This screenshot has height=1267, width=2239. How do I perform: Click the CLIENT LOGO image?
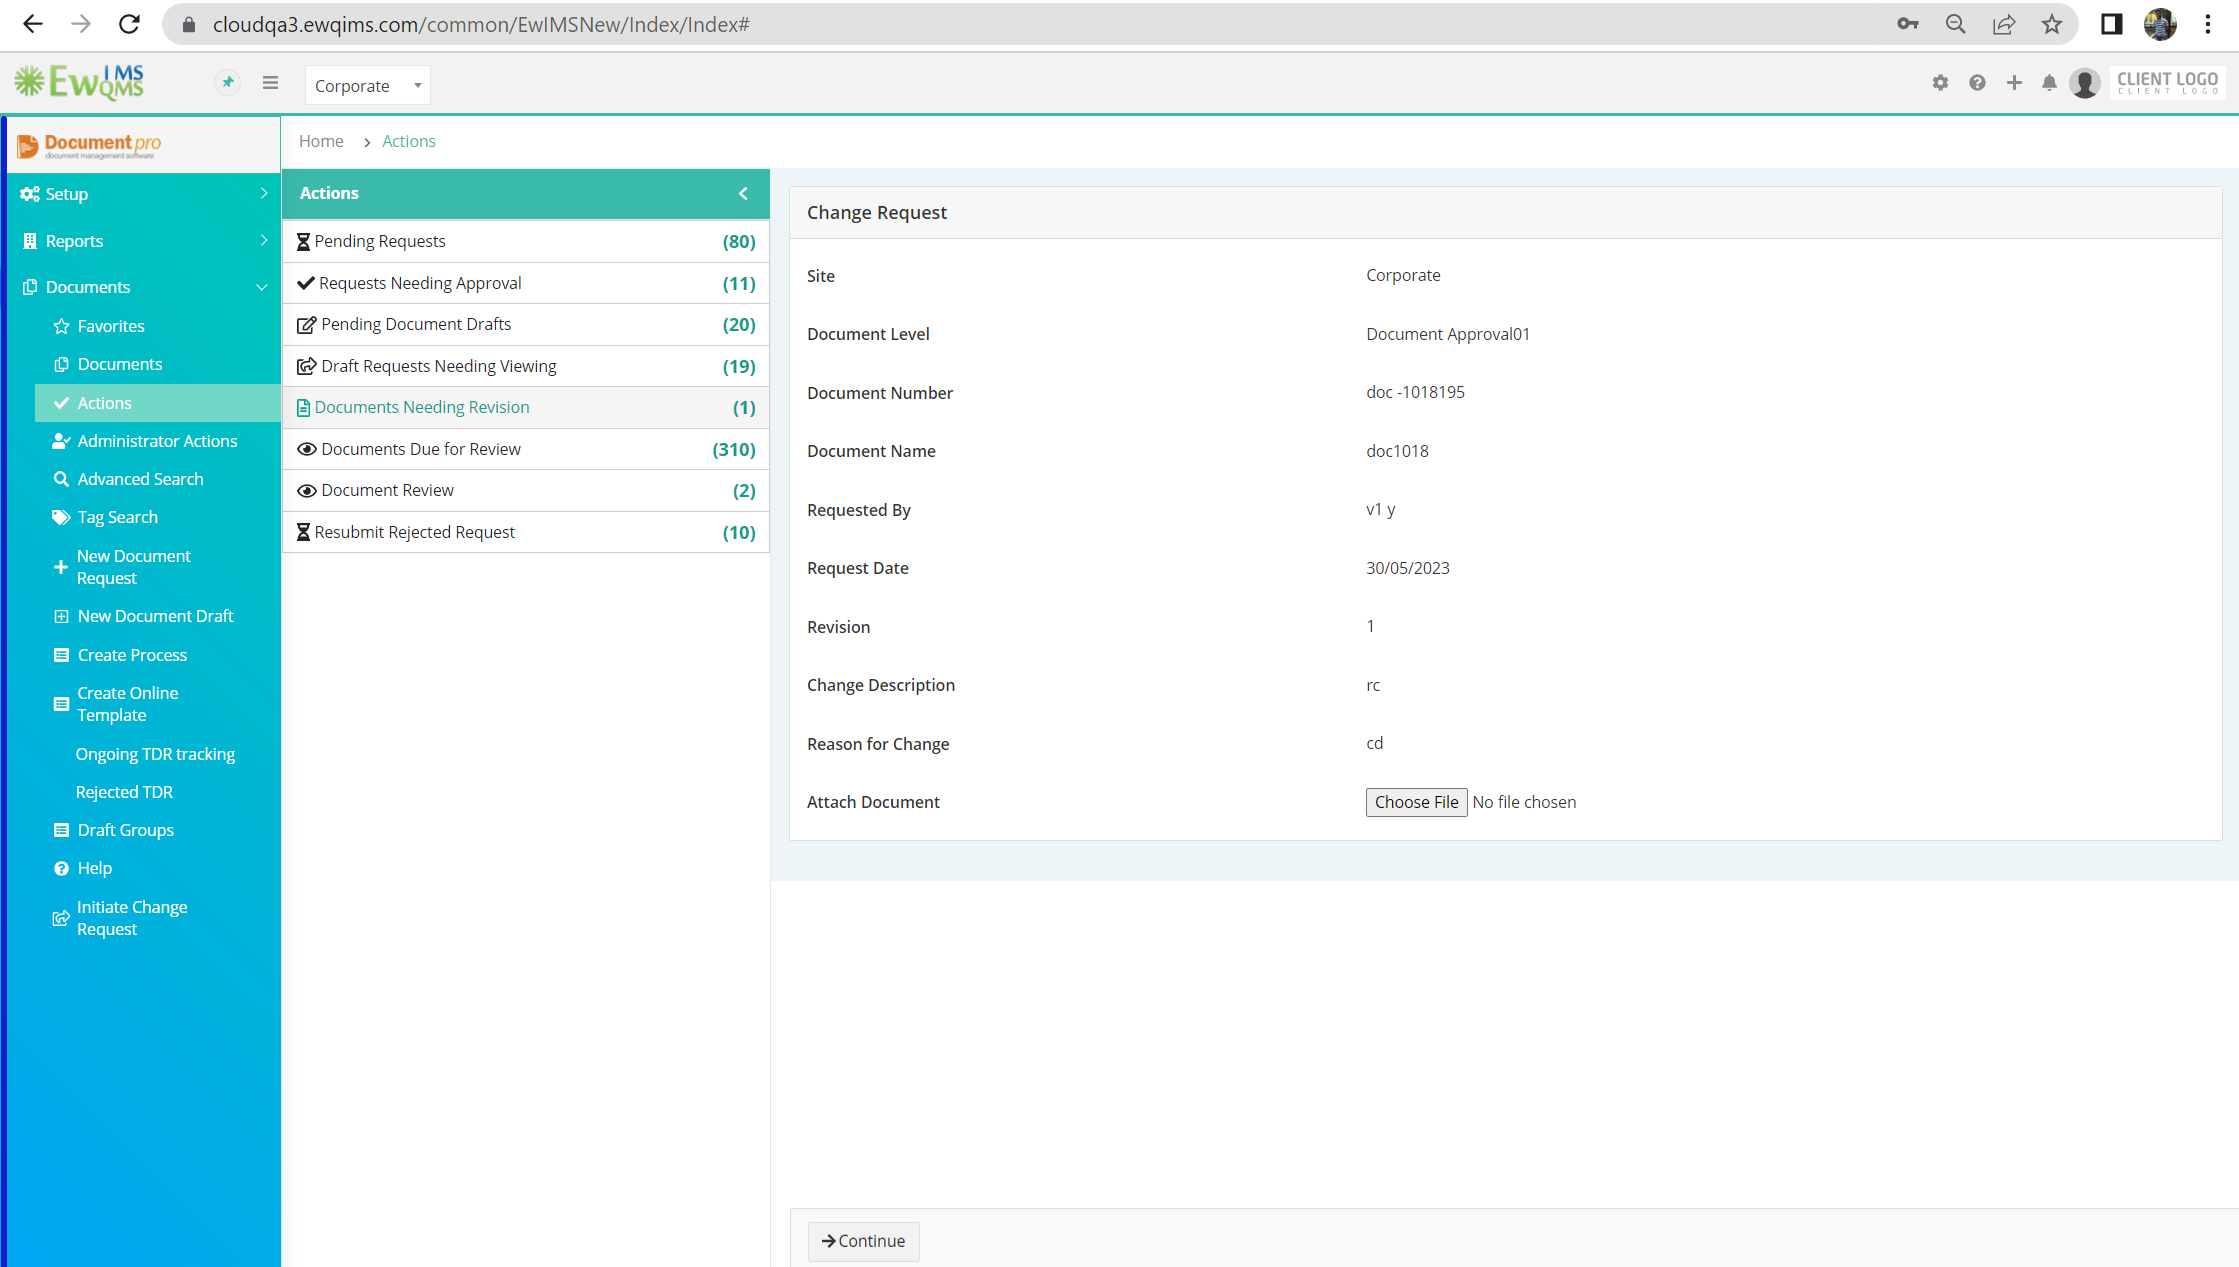pyautogui.click(x=2167, y=83)
